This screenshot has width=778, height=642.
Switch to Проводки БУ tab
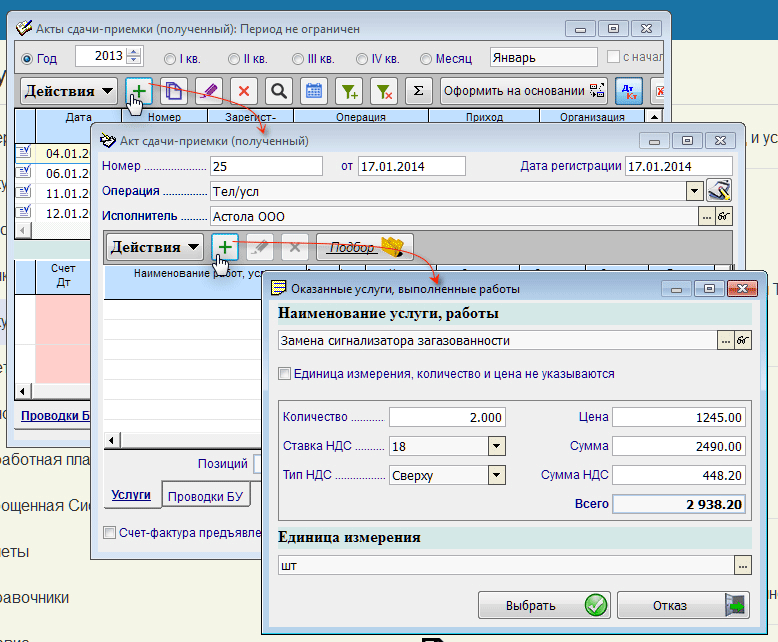click(205, 496)
